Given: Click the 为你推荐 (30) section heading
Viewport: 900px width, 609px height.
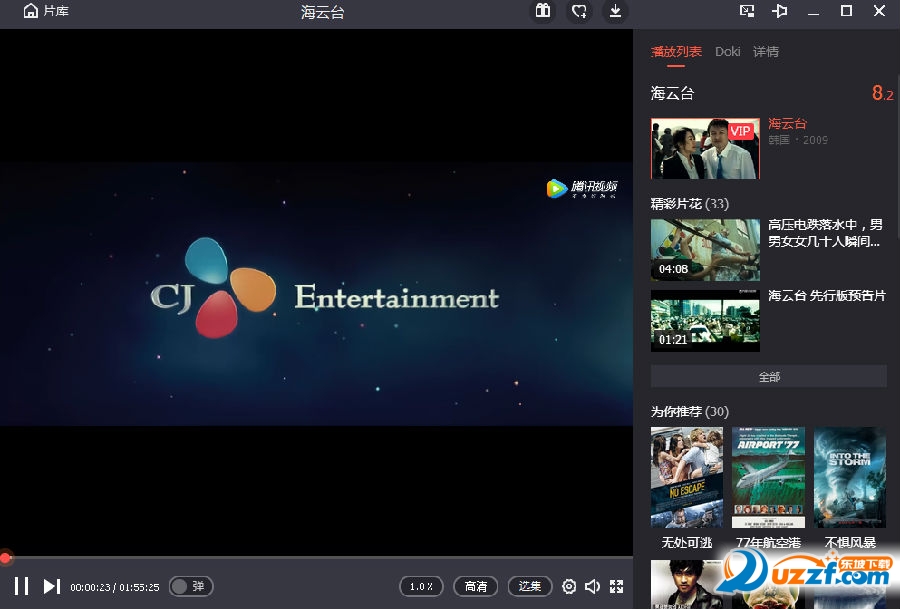Looking at the screenshot, I should [690, 412].
